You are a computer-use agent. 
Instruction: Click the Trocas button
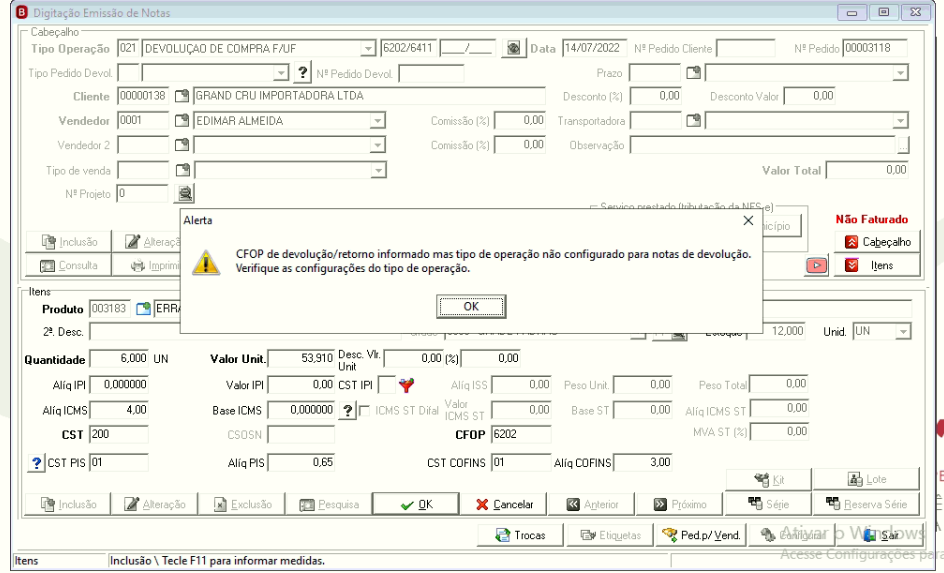(520, 535)
